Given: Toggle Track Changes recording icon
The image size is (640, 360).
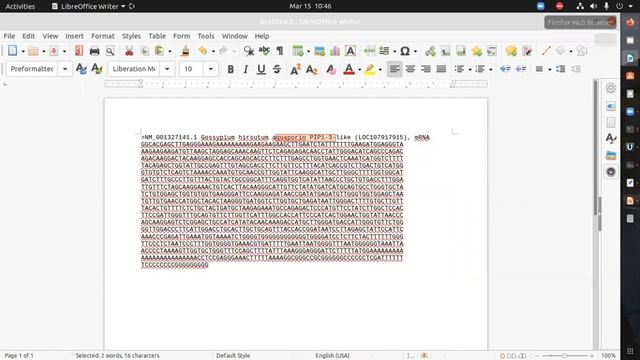Looking at the screenshot, I should click(x=527, y=51).
